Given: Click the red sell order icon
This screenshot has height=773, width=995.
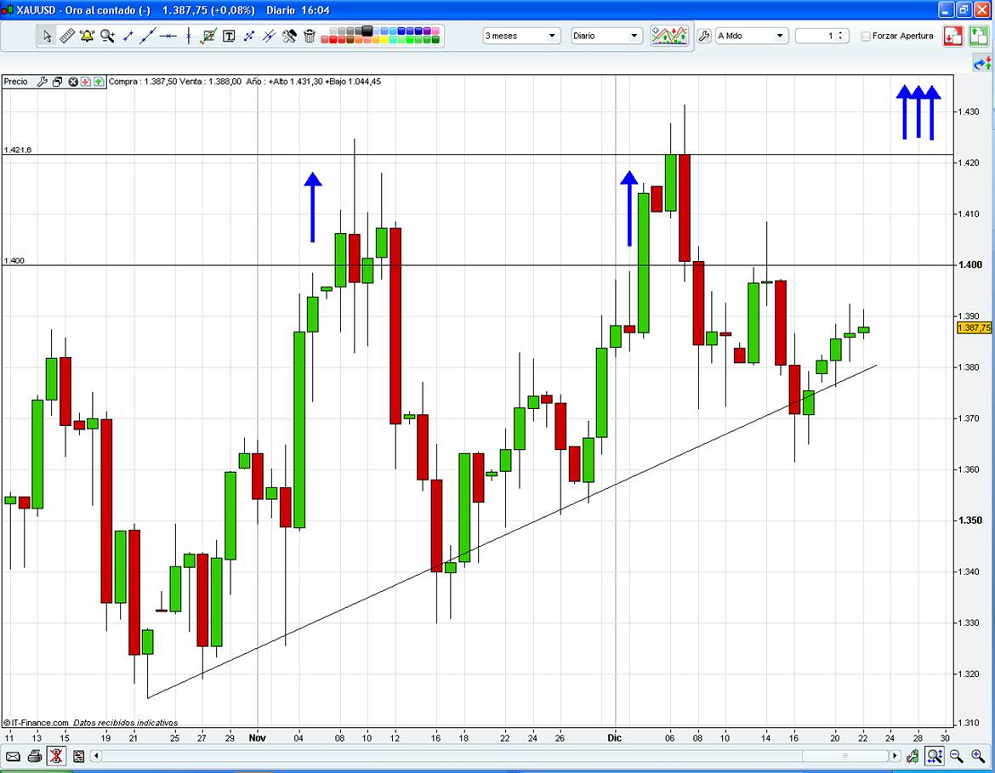Looking at the screenshot, I should click(952, 36).
